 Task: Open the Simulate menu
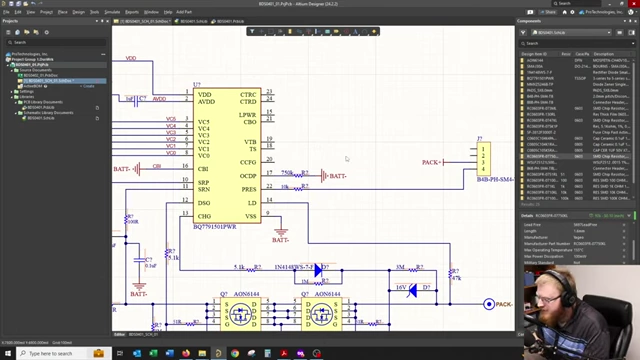tap(112, 12)
